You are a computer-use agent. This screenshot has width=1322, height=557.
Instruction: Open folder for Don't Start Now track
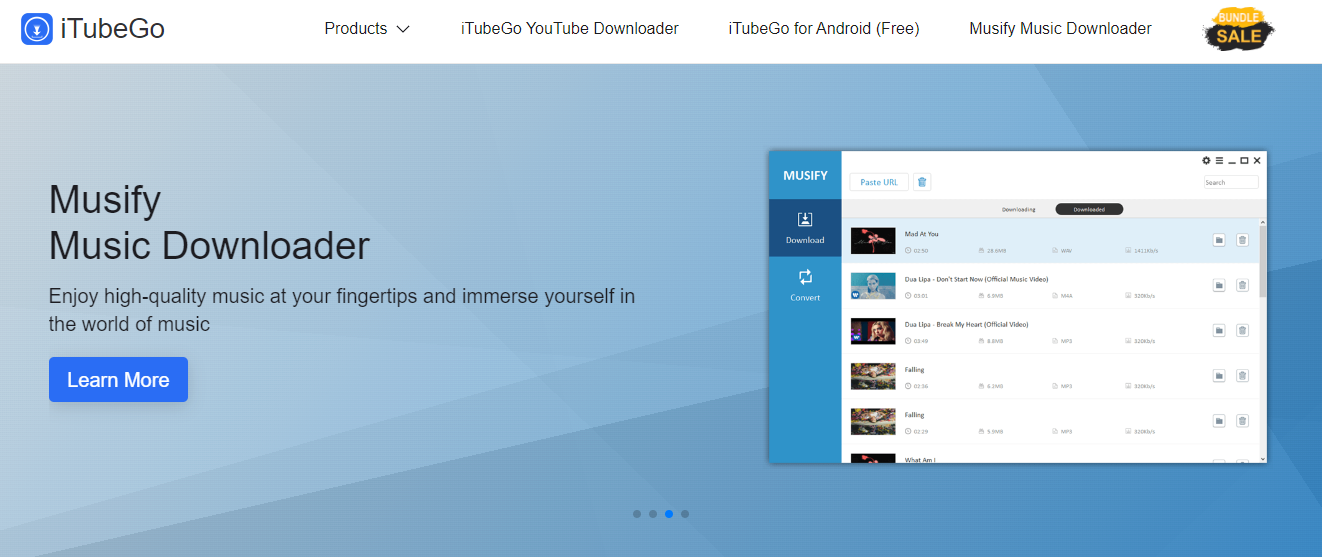tap(1219, 285)
